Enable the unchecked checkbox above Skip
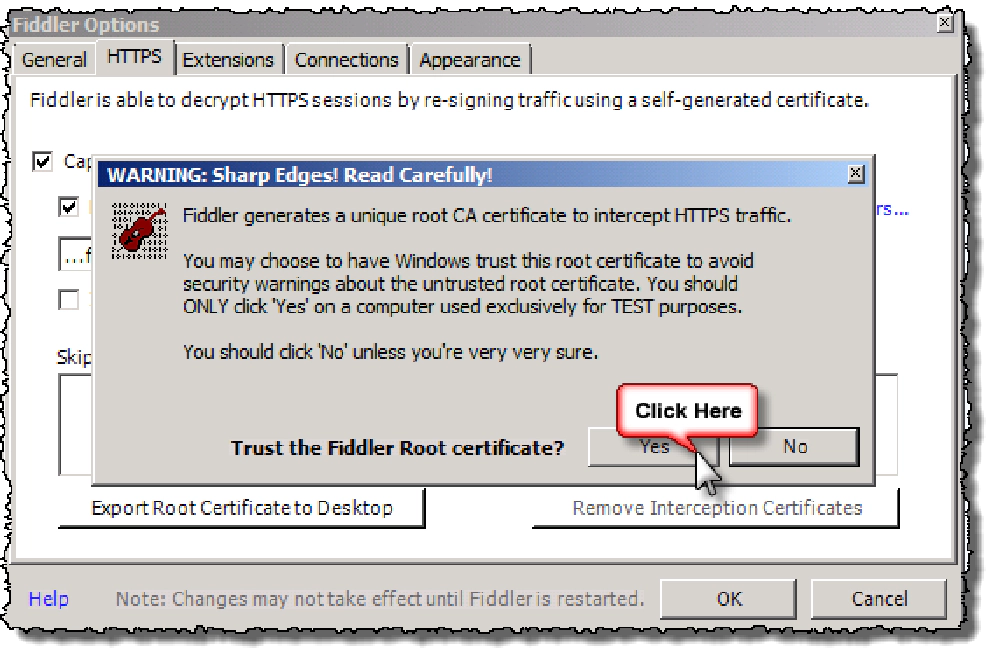This screenshot has height=667, width=1000. click(x=68, y=300)
